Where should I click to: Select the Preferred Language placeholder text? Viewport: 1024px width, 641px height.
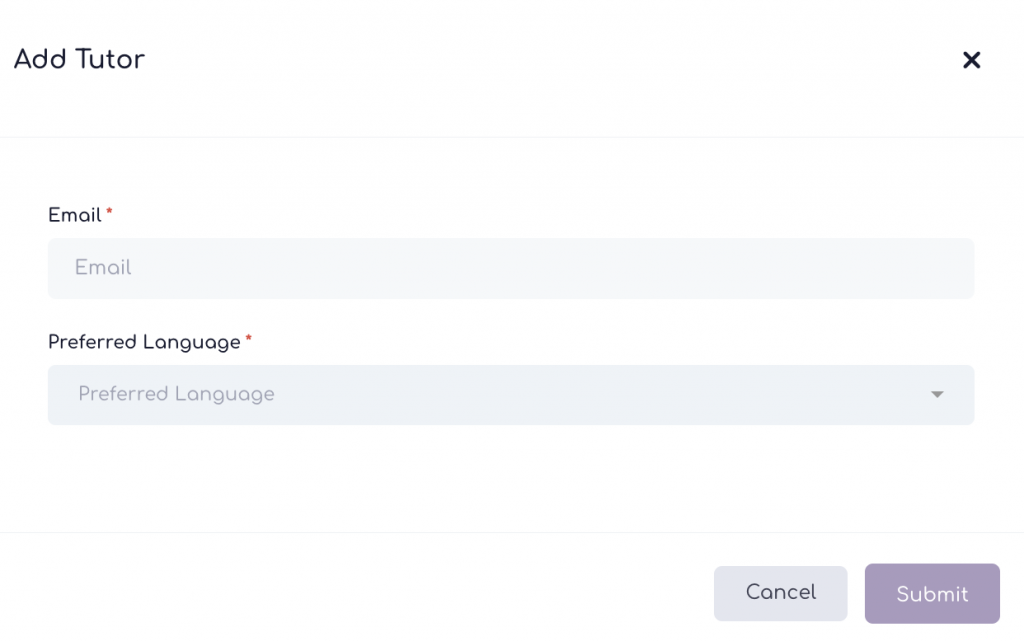click(176, 395)
